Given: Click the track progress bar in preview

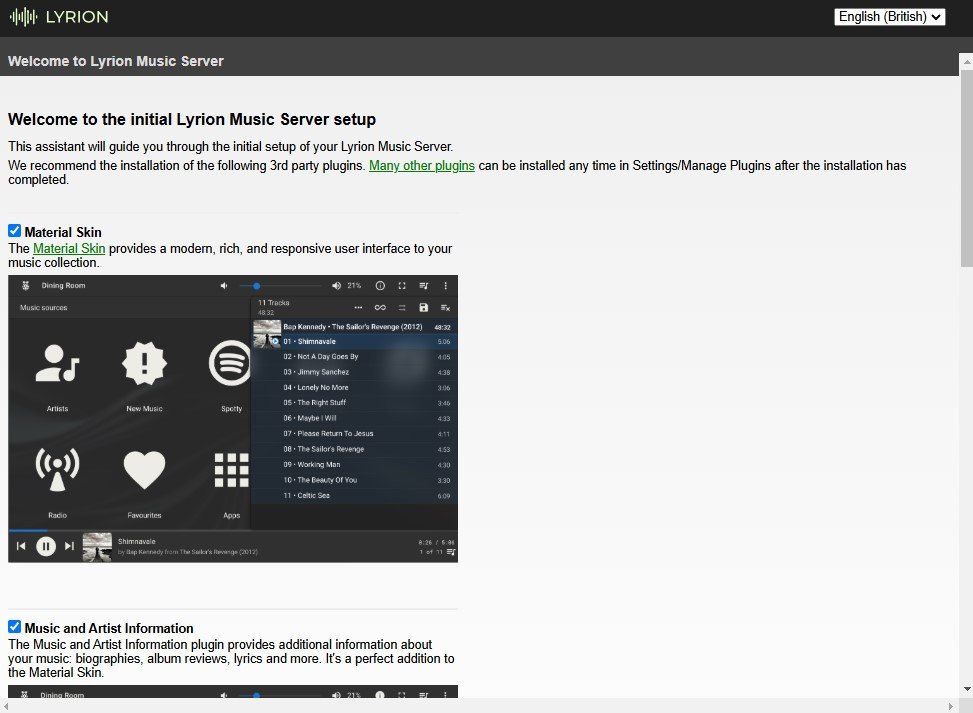Looking at the screenshot, I should click(233, 531).
